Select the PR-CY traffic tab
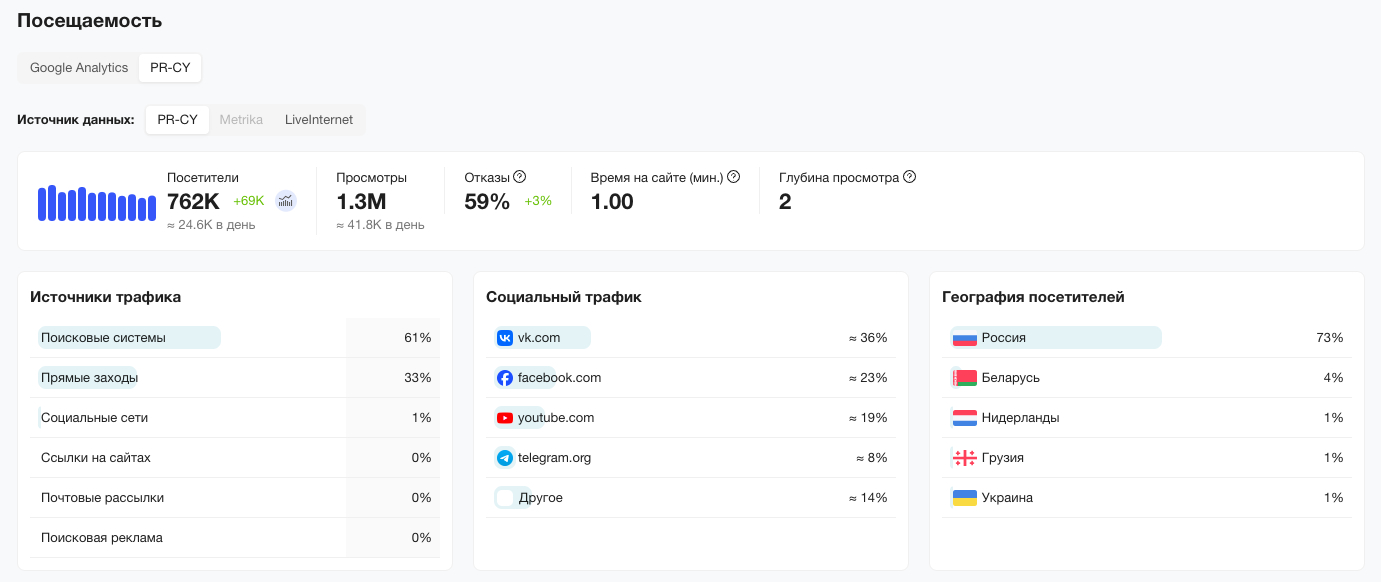 (x=170, y=68)
